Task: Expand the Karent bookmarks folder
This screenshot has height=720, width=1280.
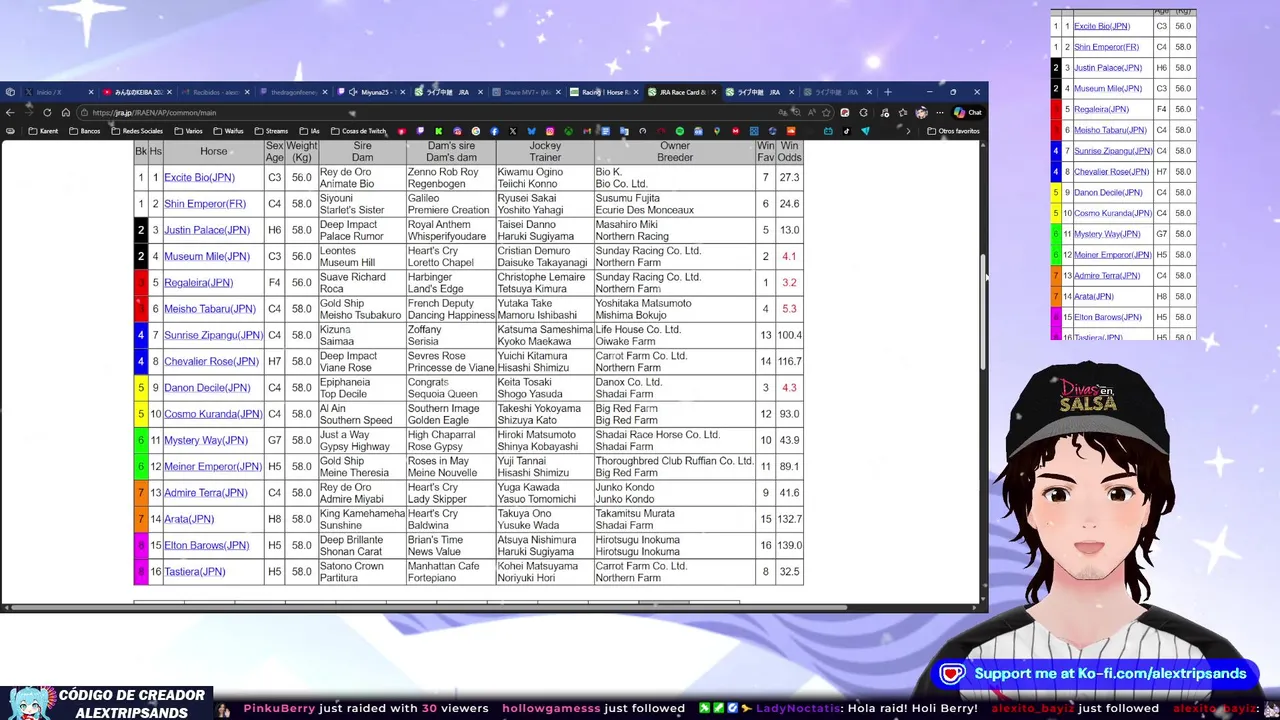Action: point(43,131)
